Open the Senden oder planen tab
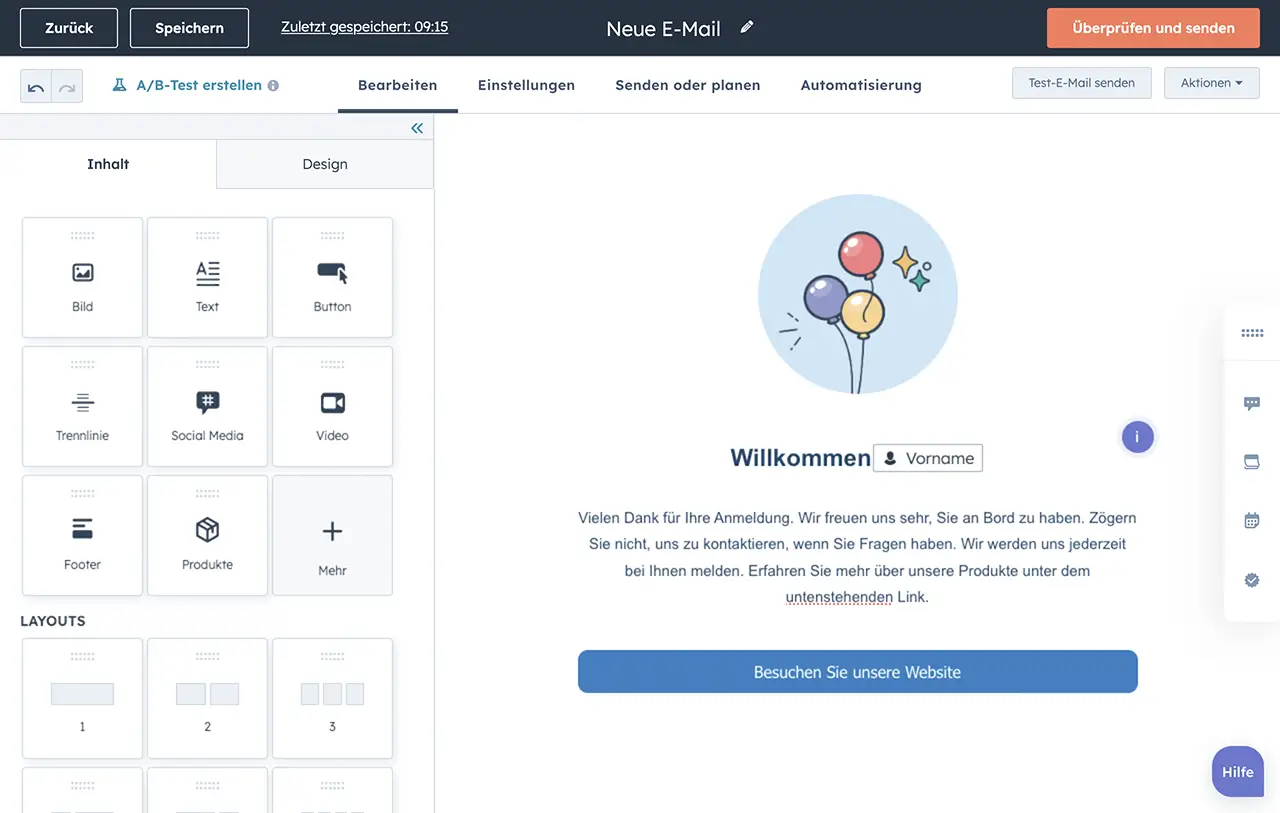Screen dimensions: 1280x813 point(688,85)
